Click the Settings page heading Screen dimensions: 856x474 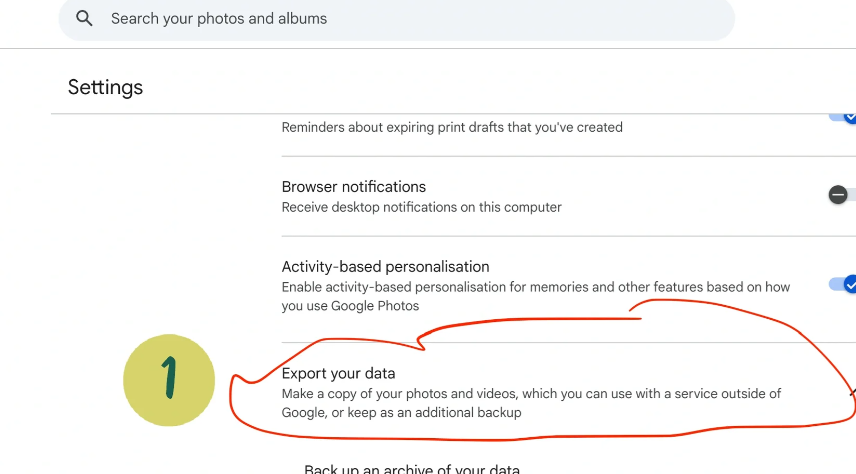pos(105,87)
